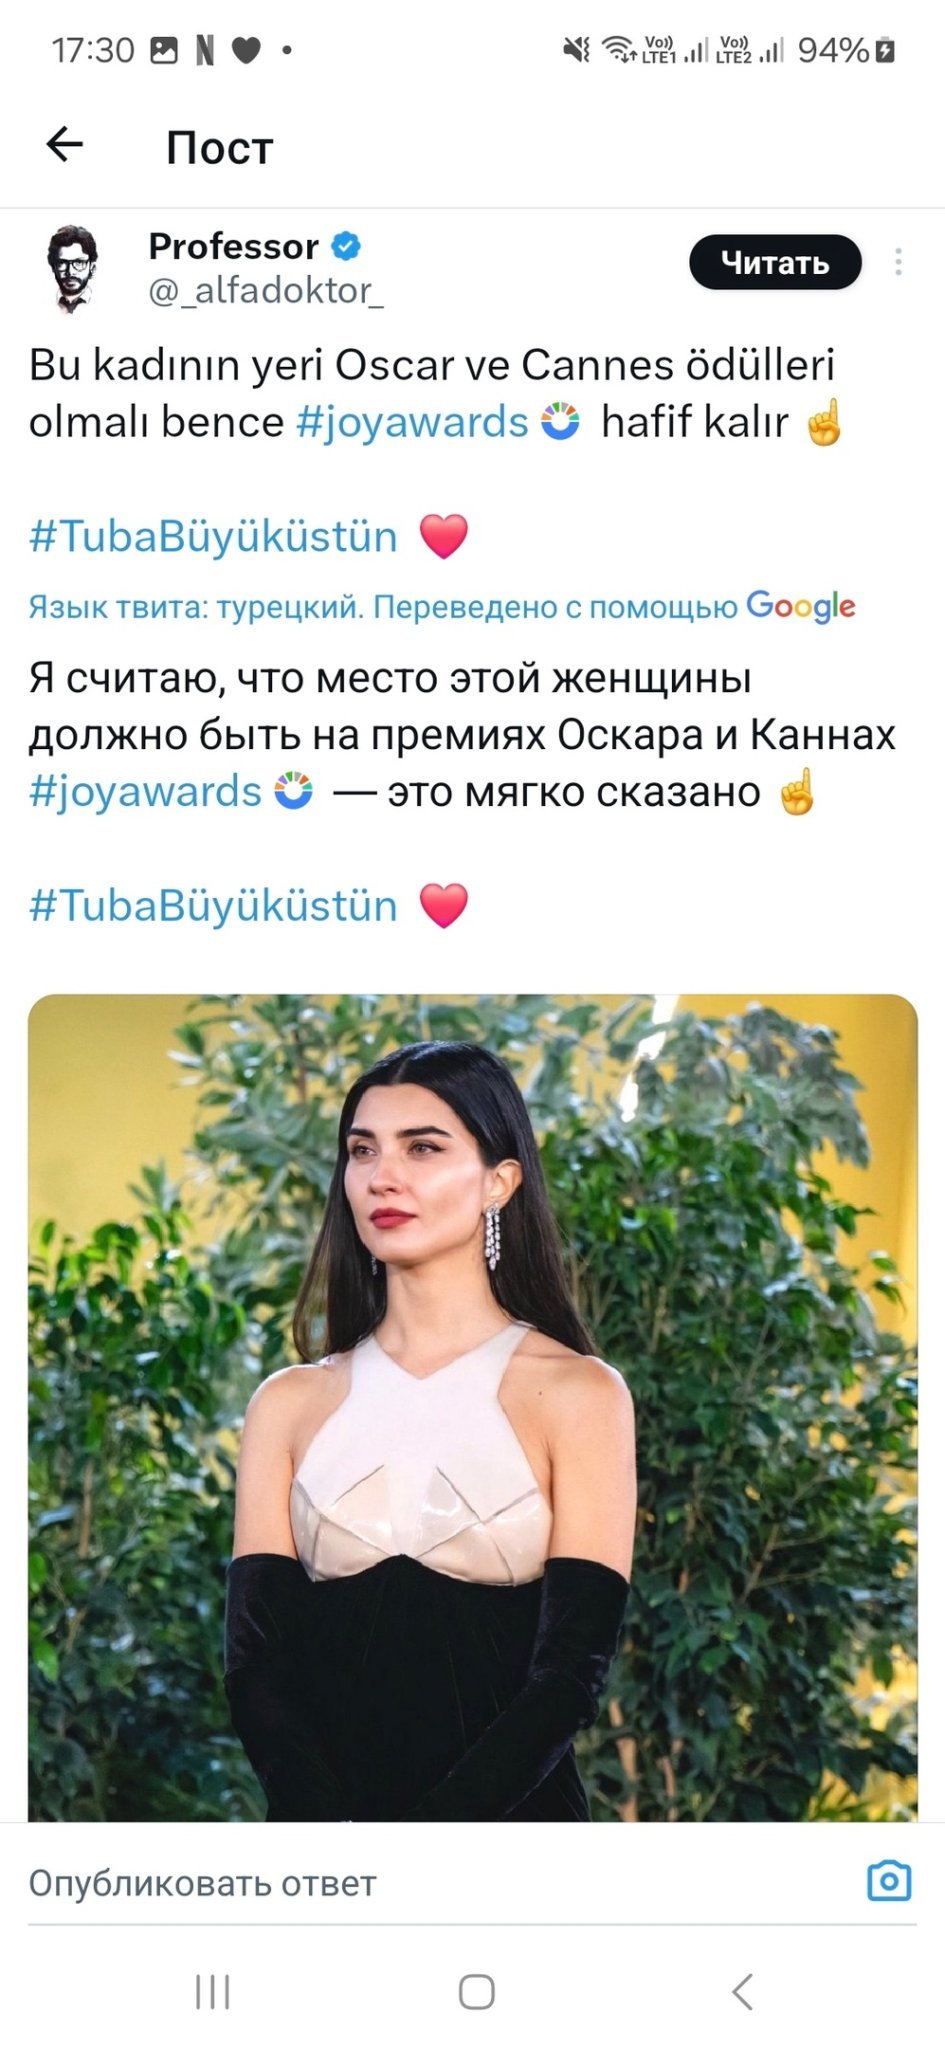The height and width of the screenshot is (2048, 945).
Task: Tap the @_alfadoktor_ username handle
Action: [266, 290]
